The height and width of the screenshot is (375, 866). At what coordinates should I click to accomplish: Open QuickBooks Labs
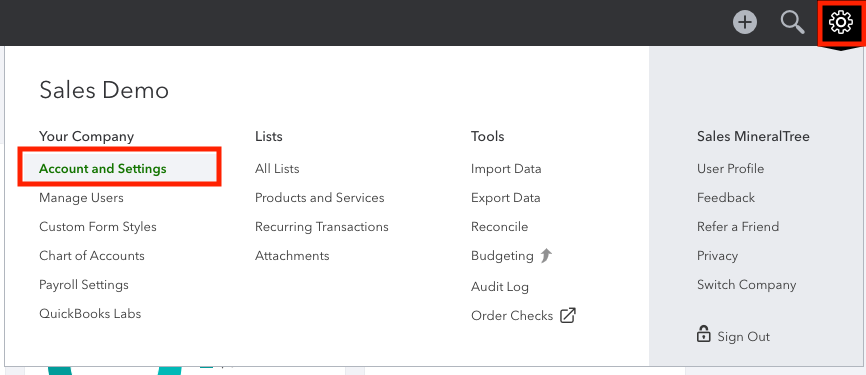[90, 314]
